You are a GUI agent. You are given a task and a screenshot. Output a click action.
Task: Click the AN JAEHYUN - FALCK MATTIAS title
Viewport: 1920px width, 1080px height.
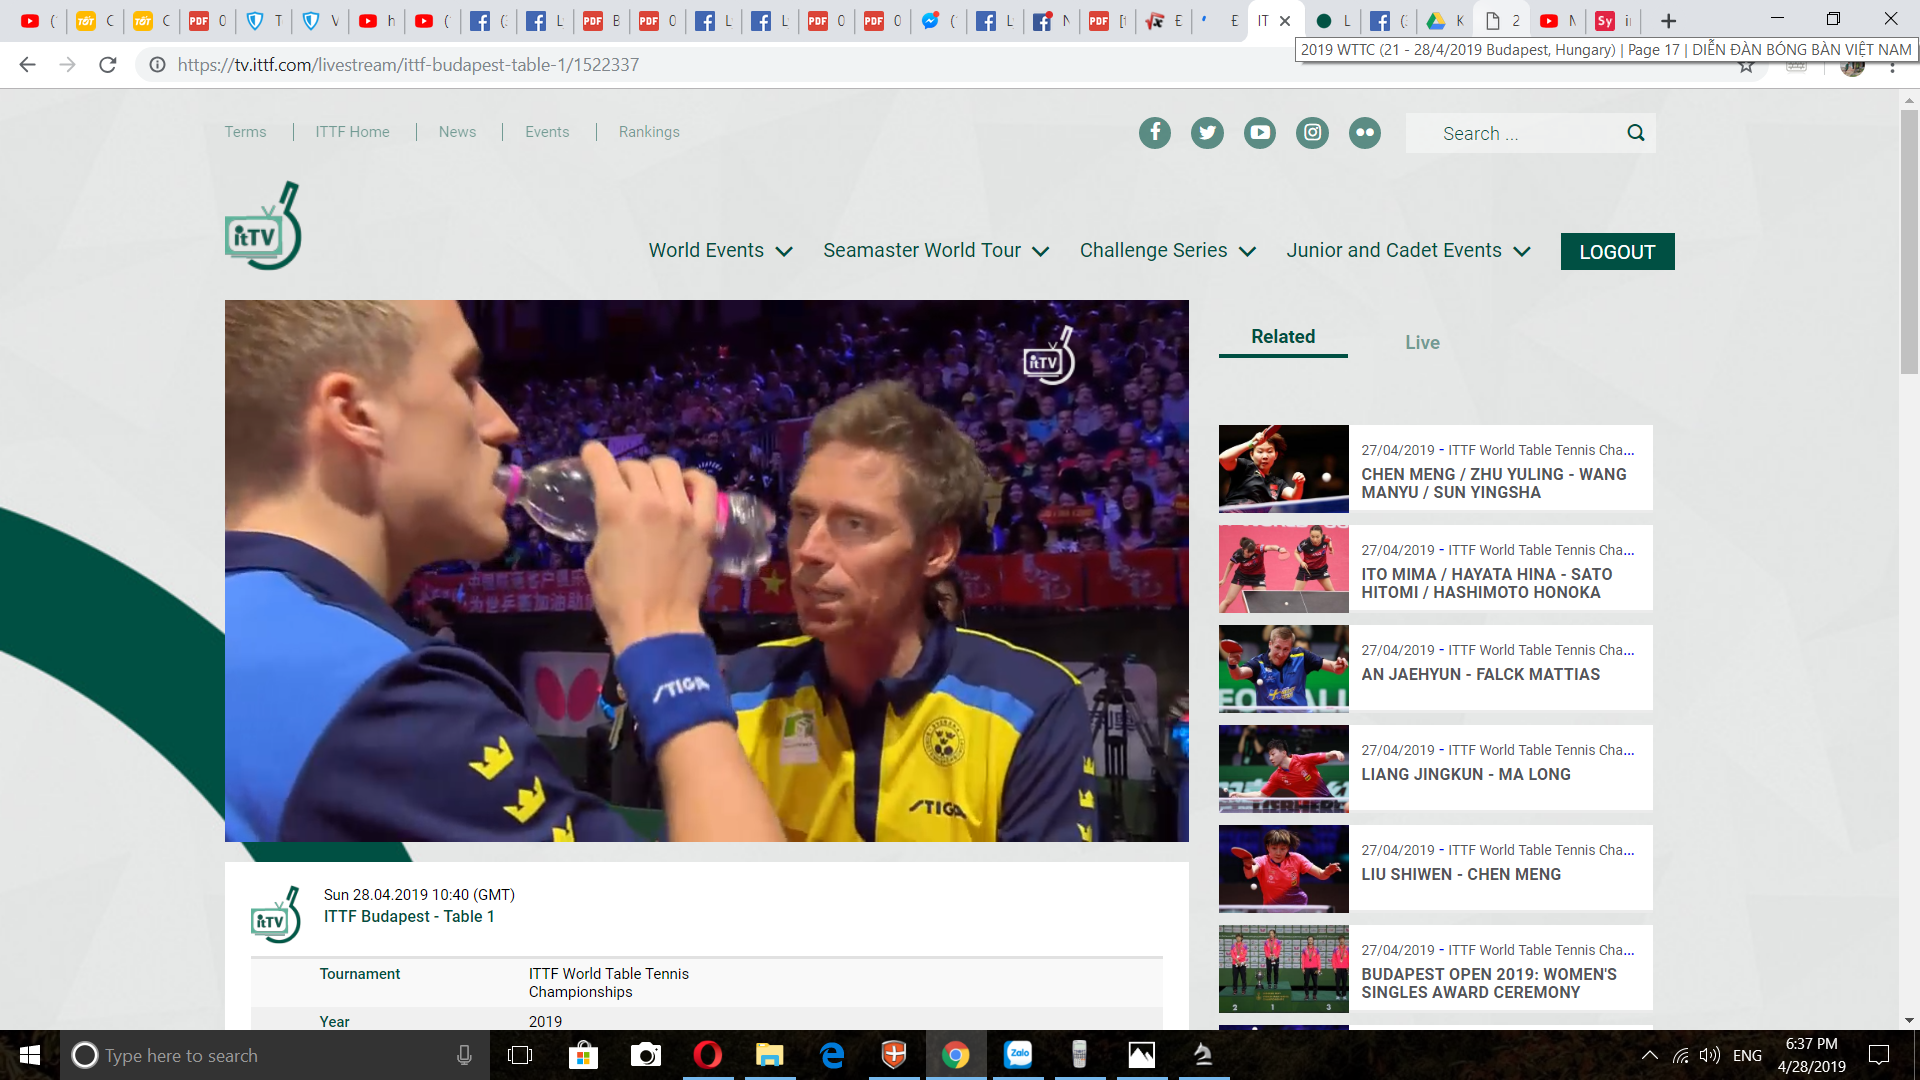tap(1480, 675)
